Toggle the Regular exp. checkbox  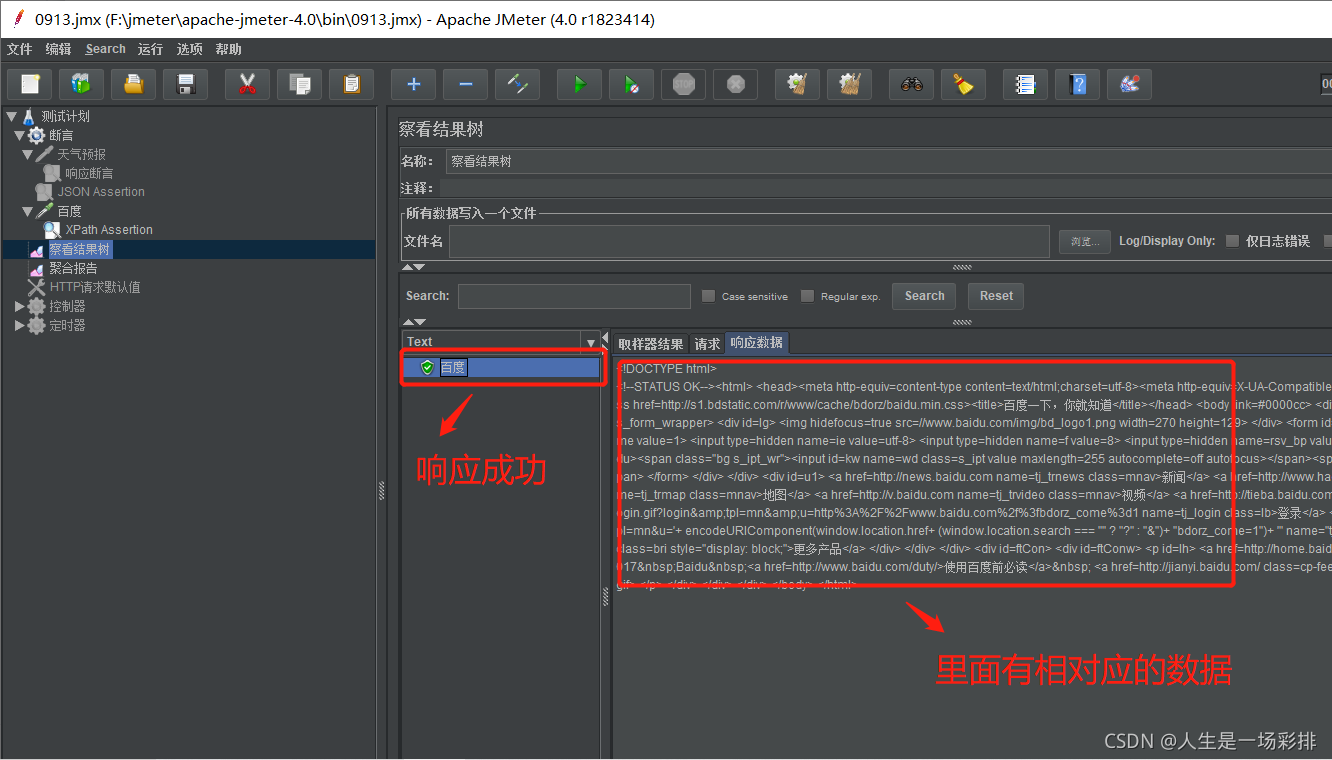(x=807, y=296)
